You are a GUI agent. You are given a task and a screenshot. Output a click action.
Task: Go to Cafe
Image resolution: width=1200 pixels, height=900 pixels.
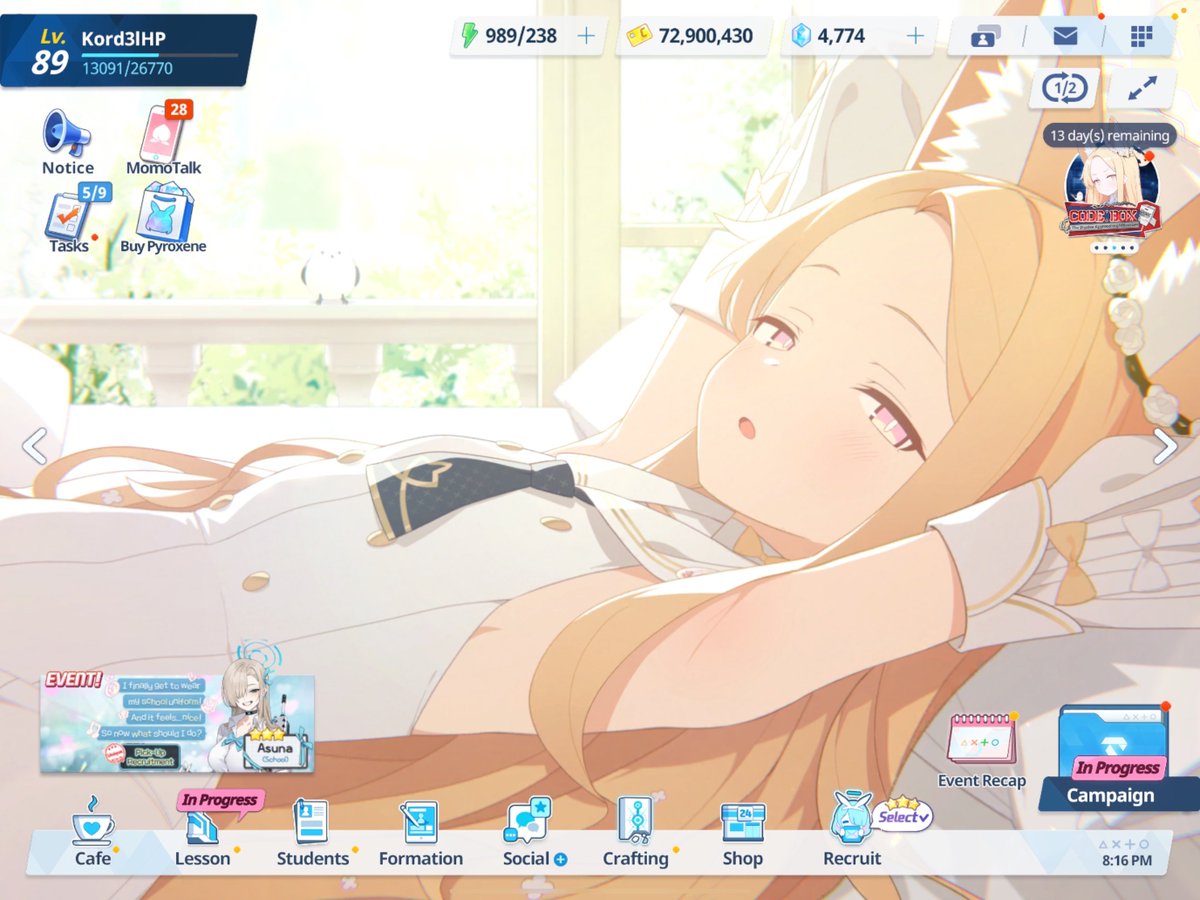(92, 832)
